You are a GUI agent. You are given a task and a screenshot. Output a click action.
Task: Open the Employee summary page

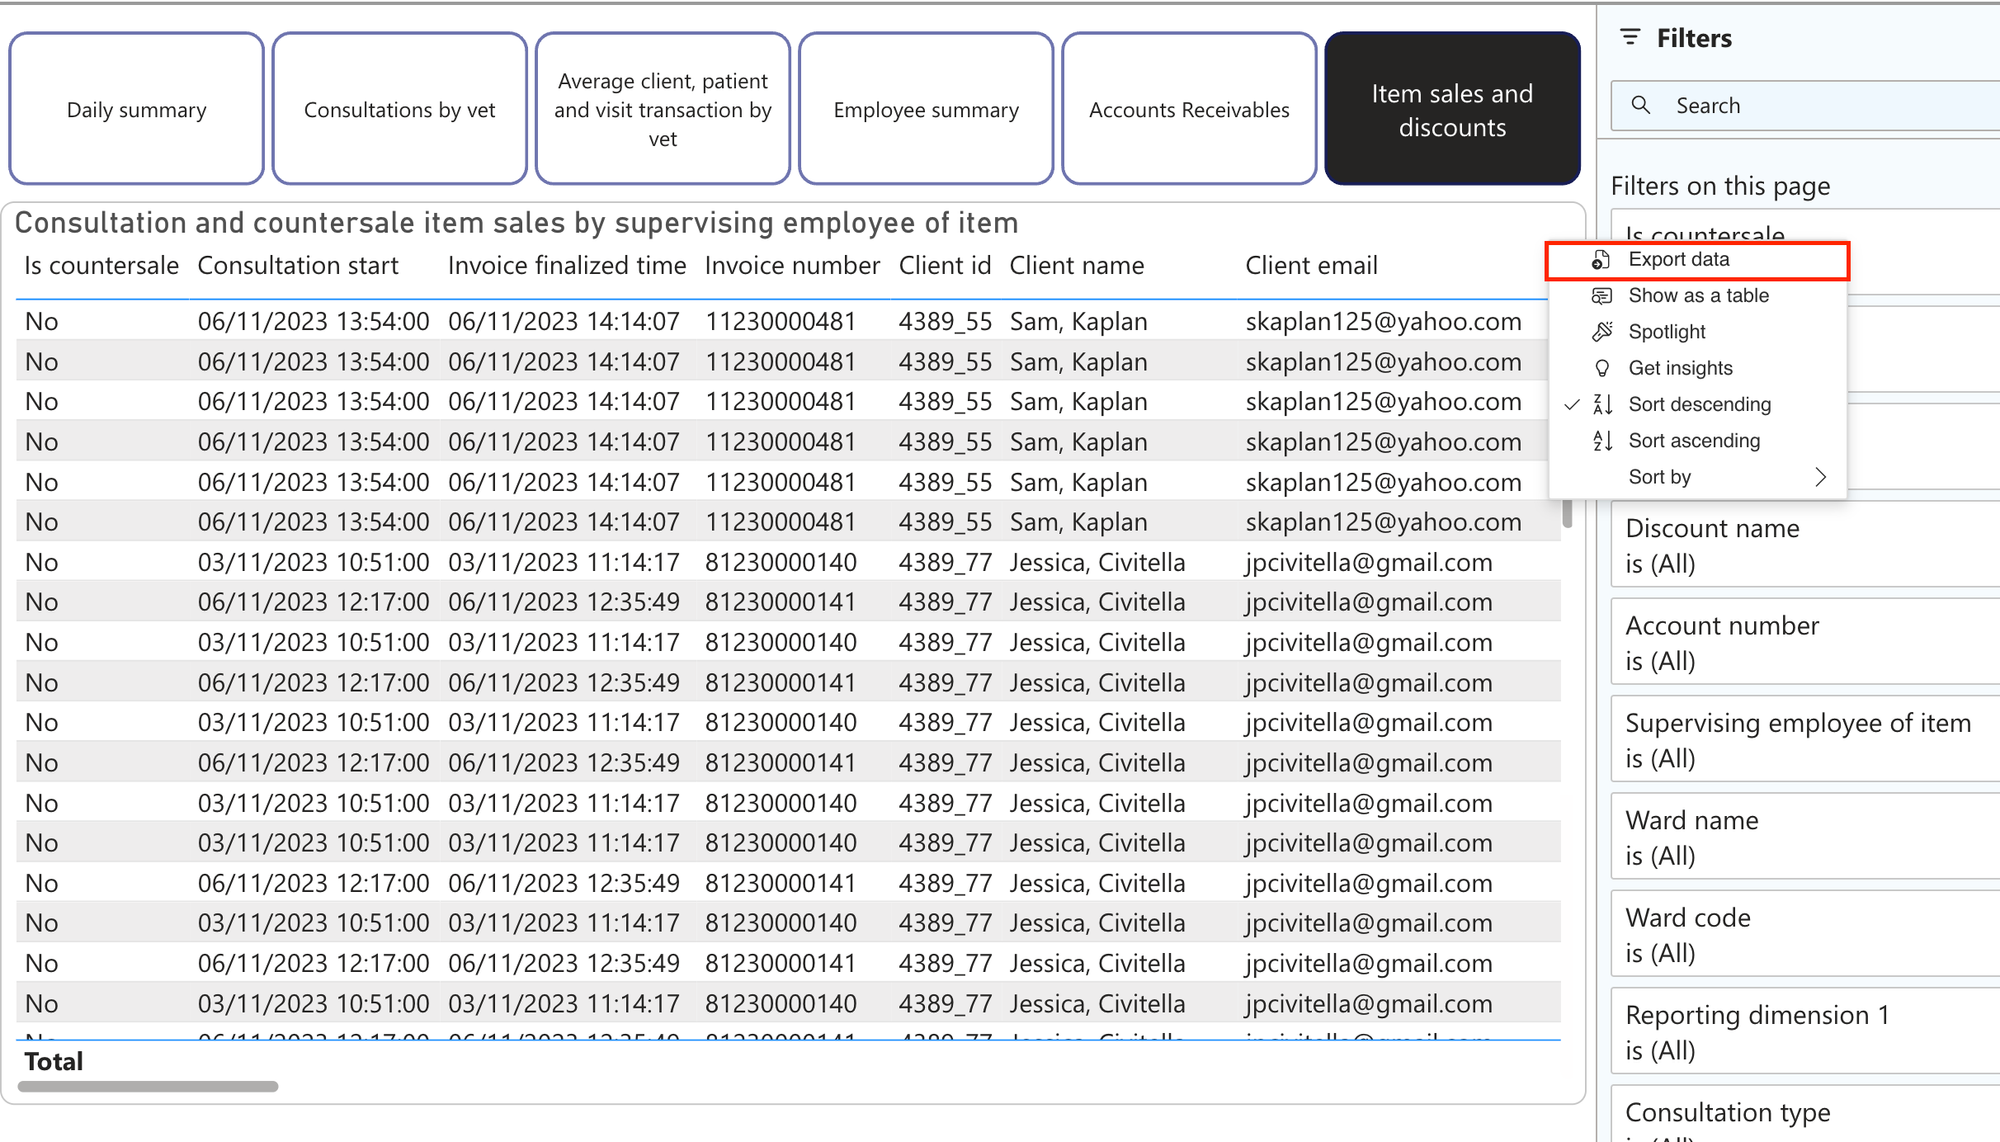coord(926,109)
